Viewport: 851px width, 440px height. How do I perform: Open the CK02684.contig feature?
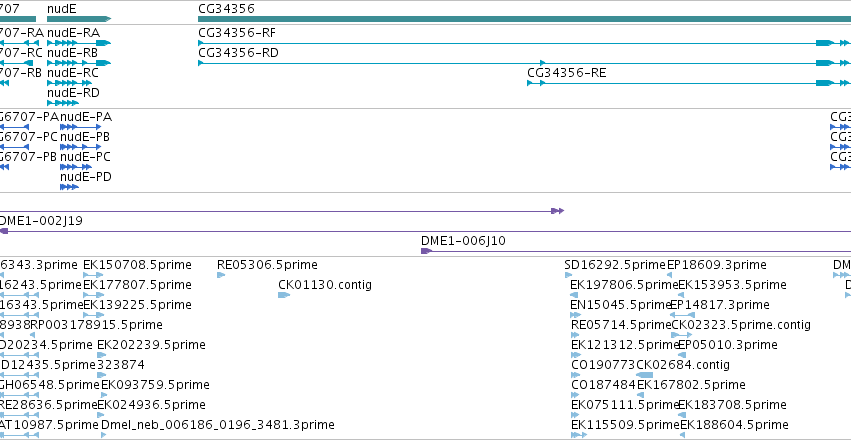(x=644, y=375)
